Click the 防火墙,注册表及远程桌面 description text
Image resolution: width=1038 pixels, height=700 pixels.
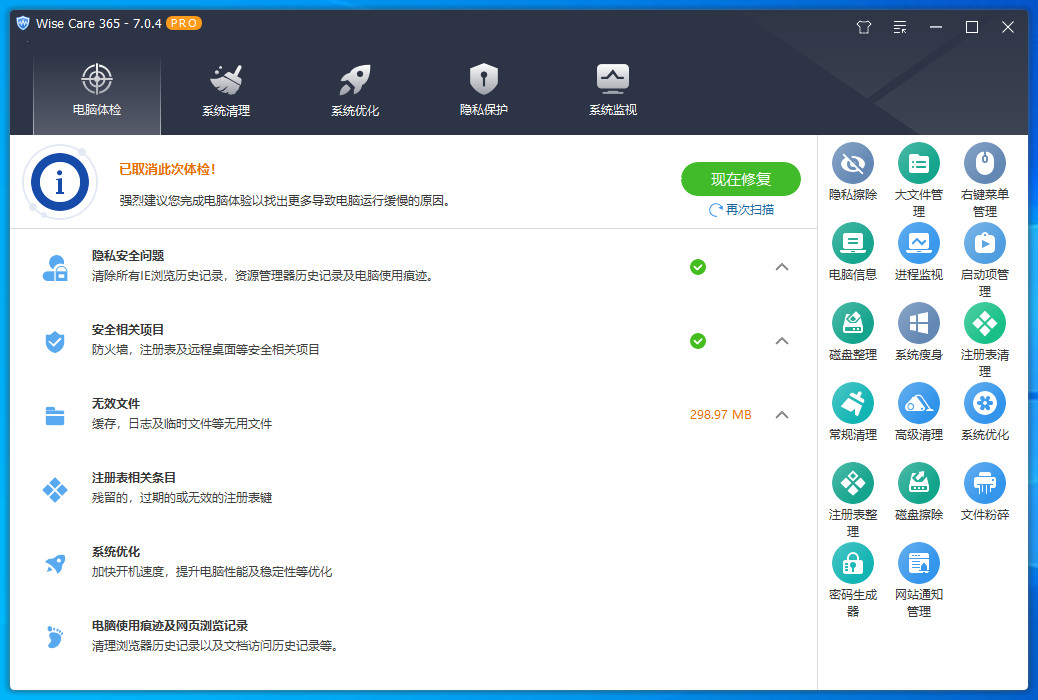(x=205, y=349)
